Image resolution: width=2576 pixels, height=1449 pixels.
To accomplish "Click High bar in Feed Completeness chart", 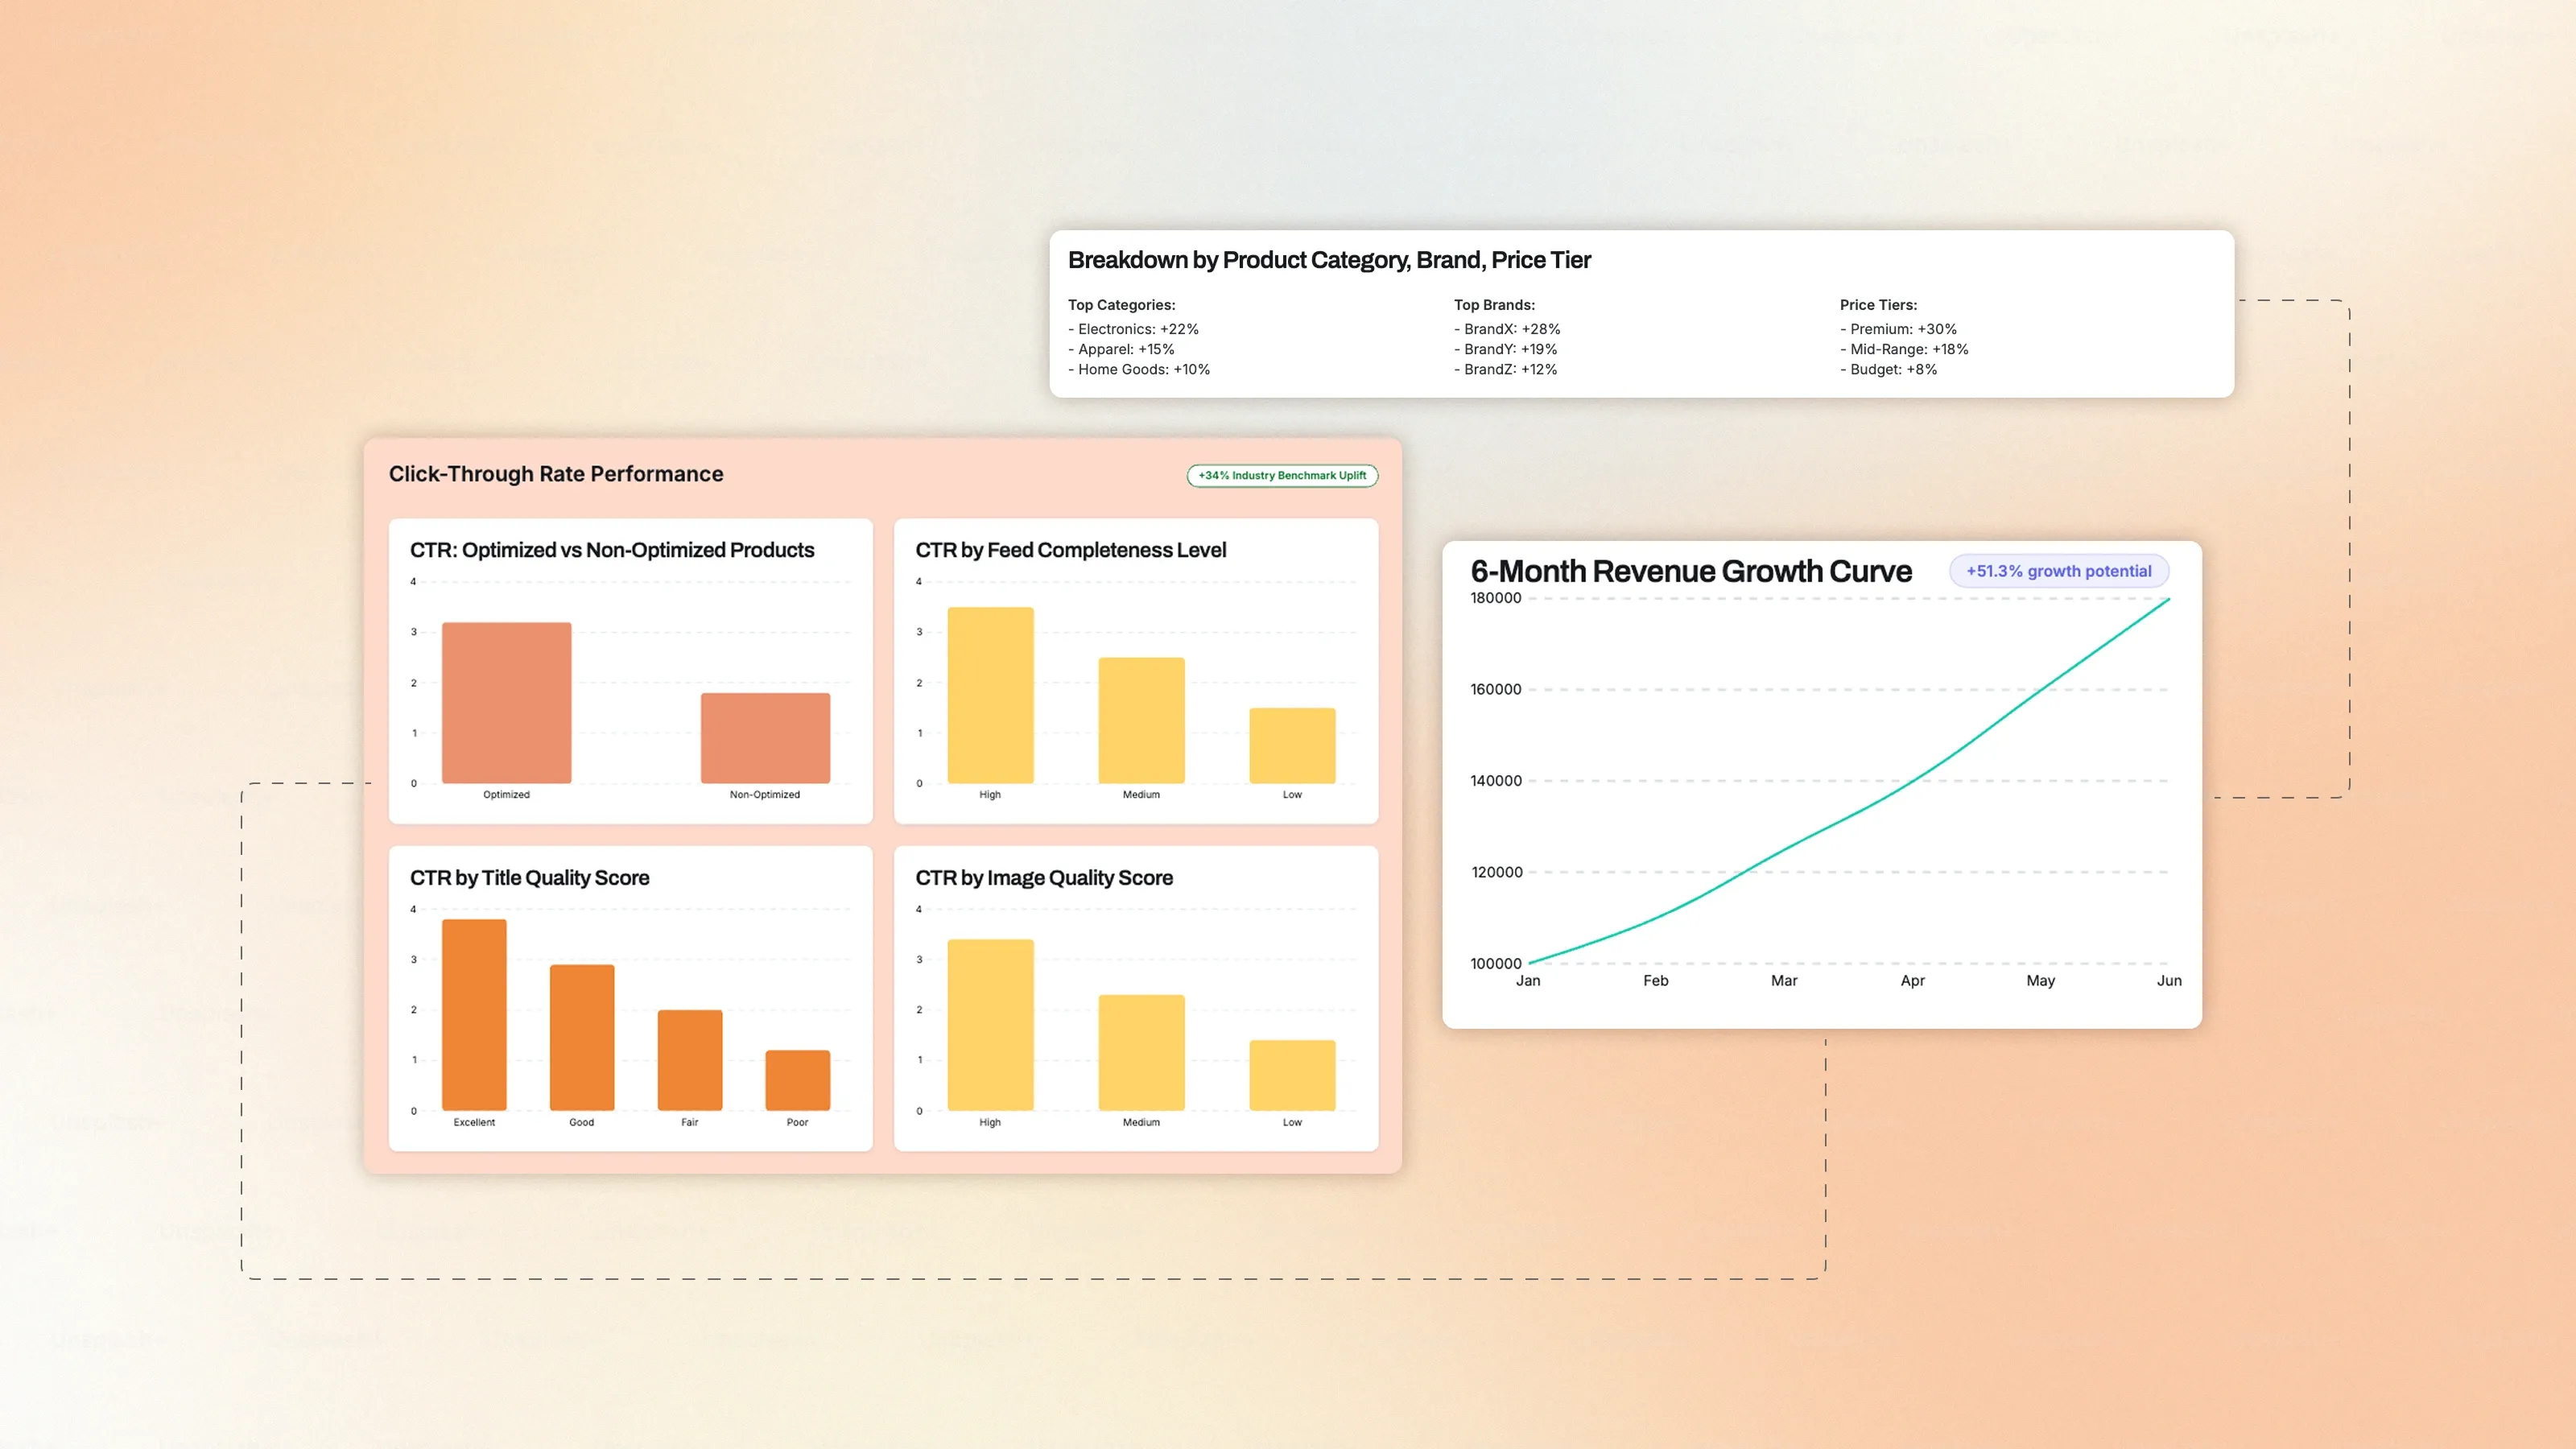I will 990,695.
